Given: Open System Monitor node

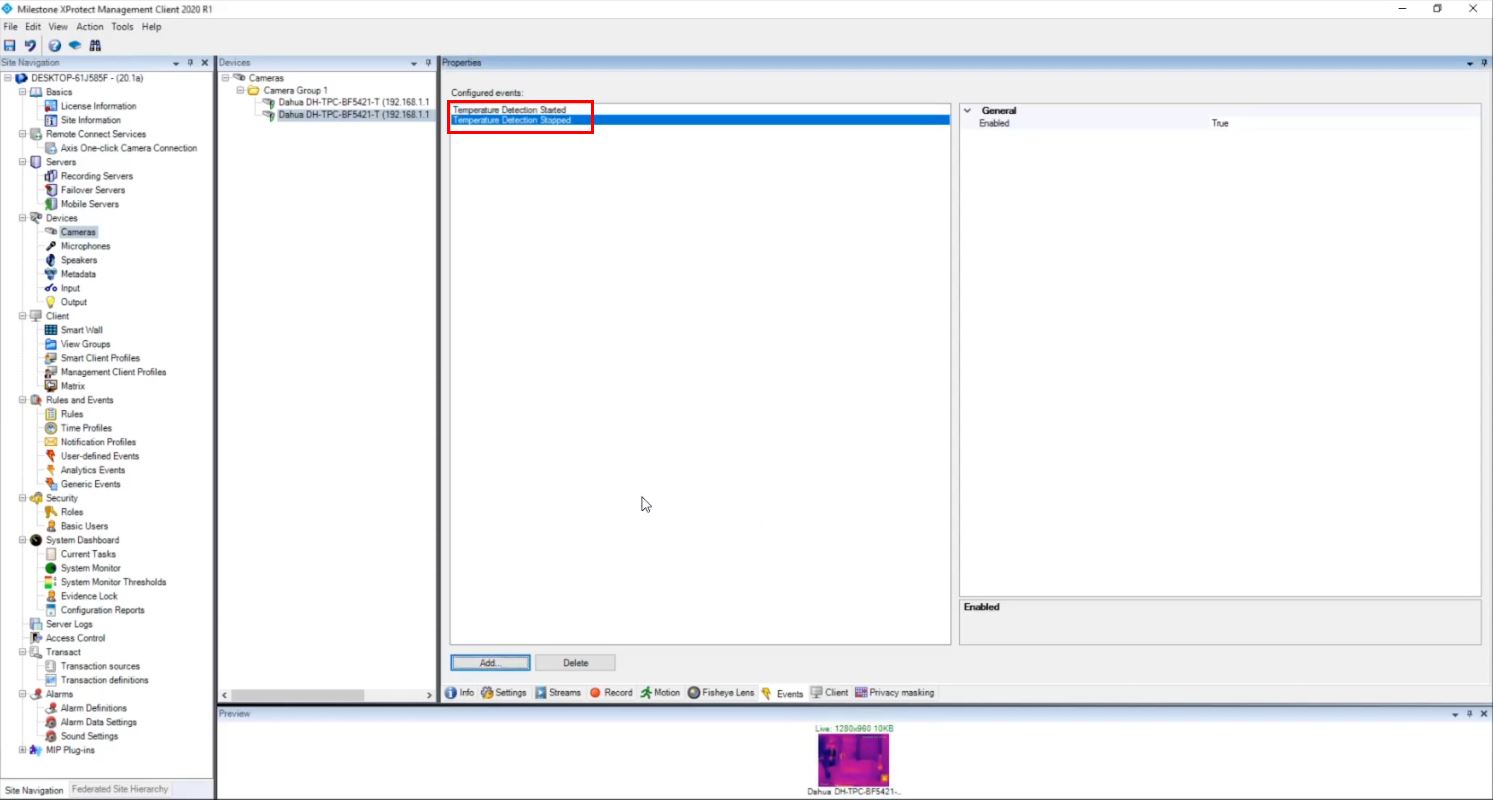Looking at the screenshot, I should click(x=90, y=568).
